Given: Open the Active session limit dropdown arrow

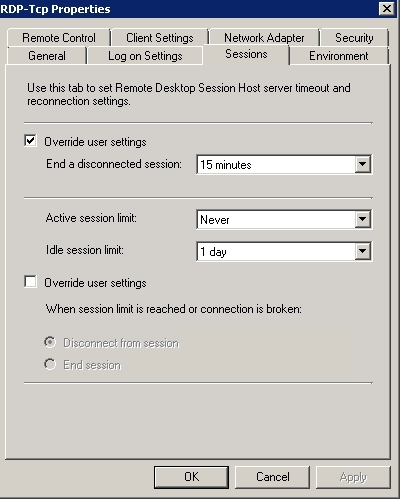Looking at the screenshot, I should [x=362, y=219].
